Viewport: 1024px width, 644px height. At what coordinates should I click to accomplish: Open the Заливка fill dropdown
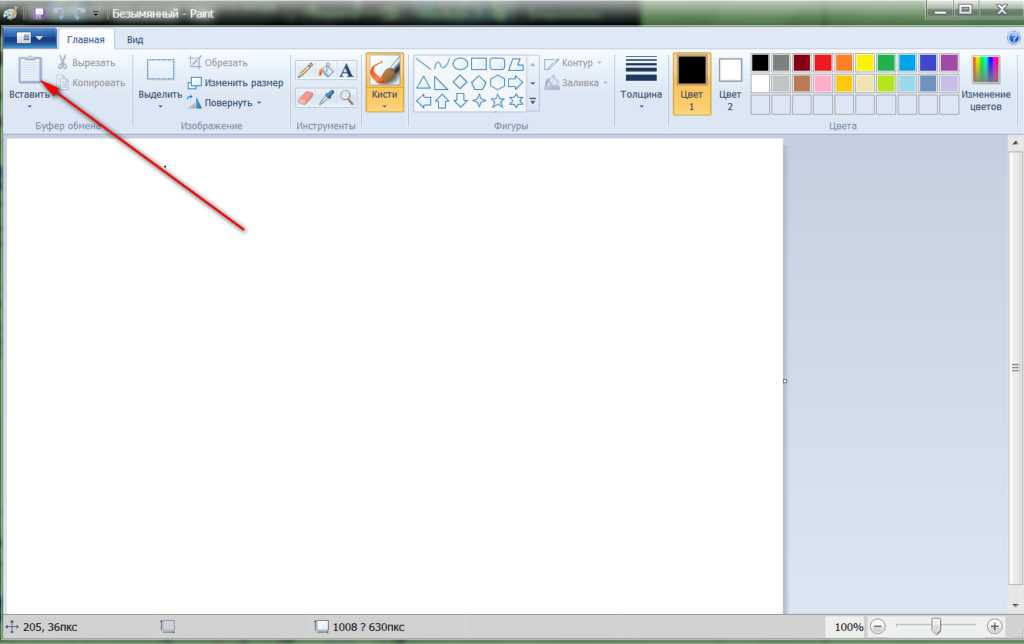tap(605, 83)
